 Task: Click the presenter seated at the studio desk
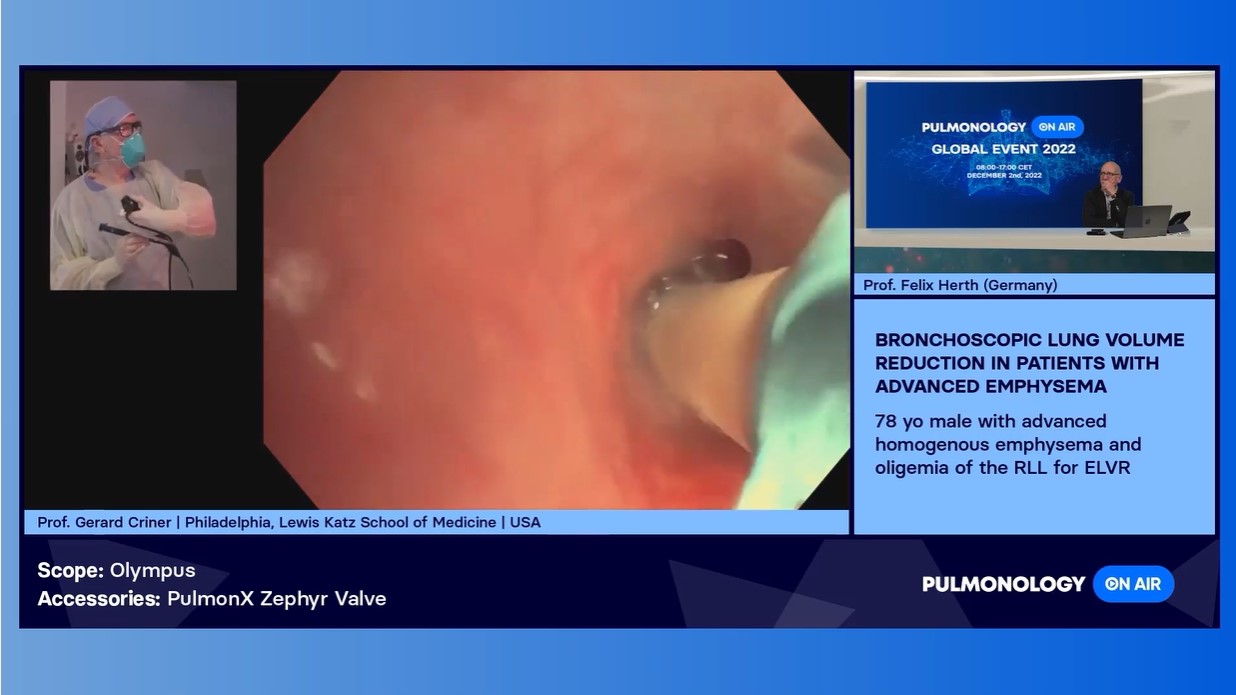pos(1107,194)
